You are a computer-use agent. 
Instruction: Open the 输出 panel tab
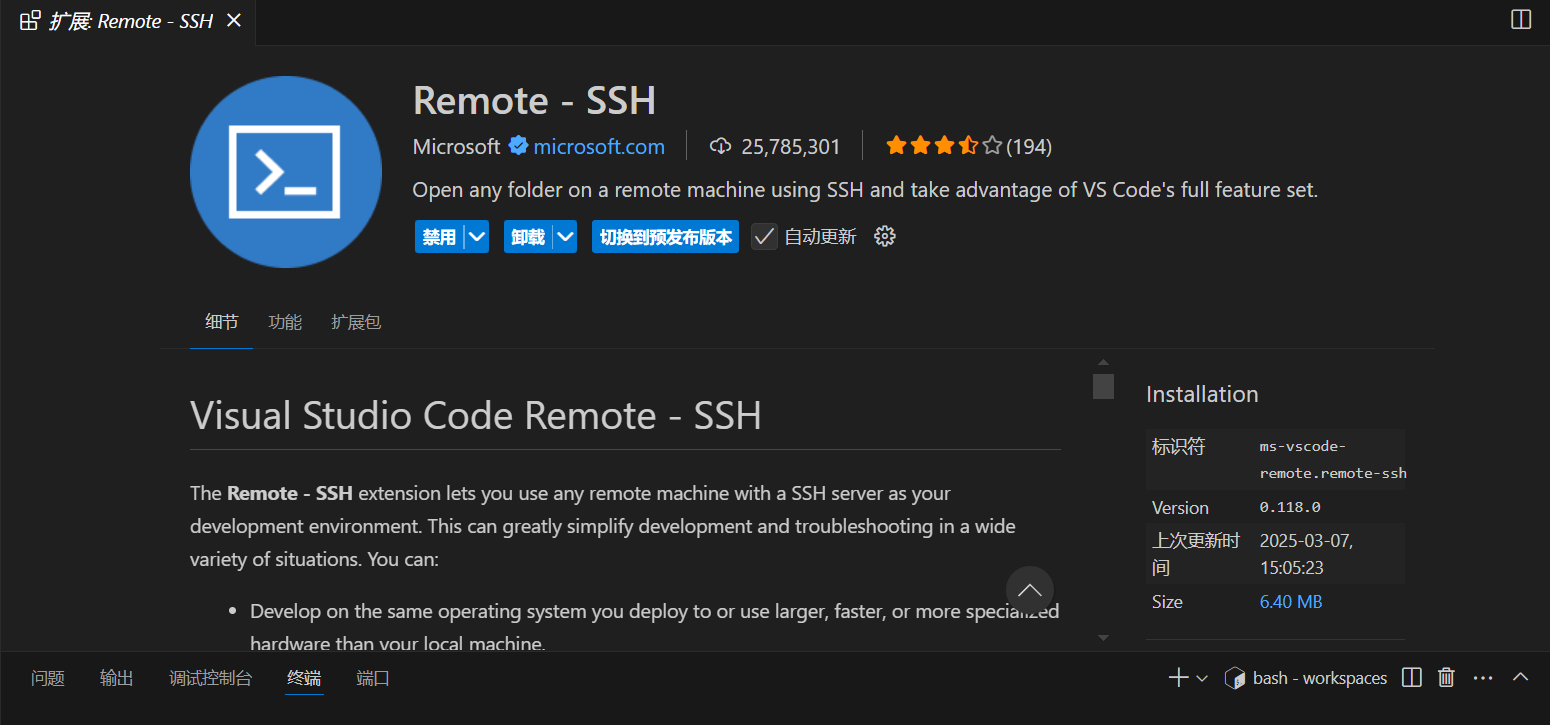pos(116,678)
